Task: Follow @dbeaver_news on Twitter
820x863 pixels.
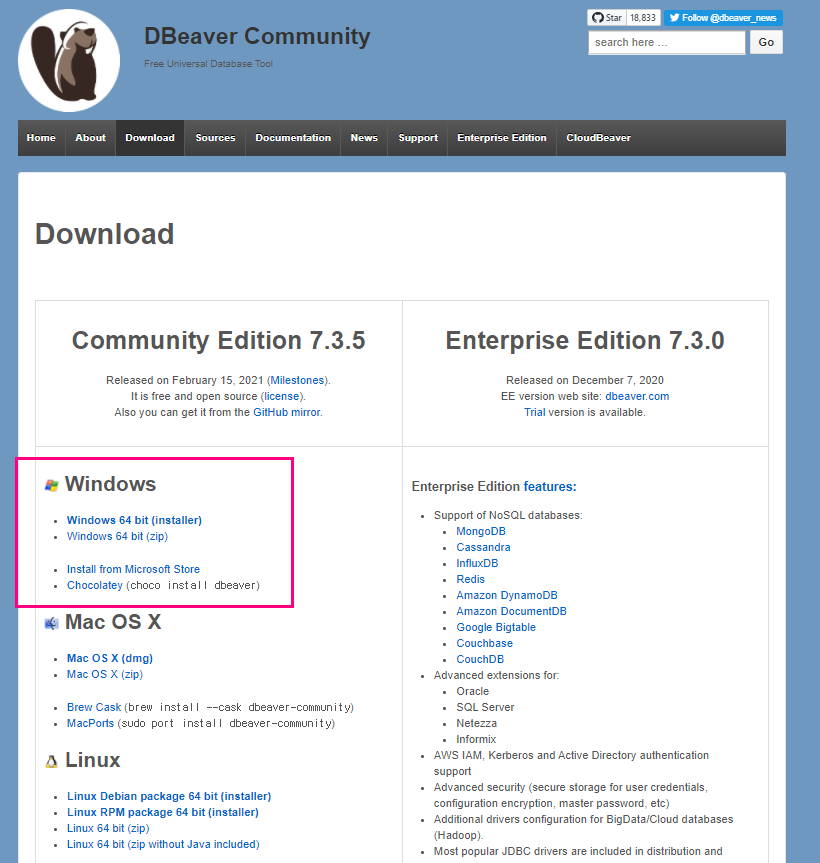Action: click(x=723, y=18)
